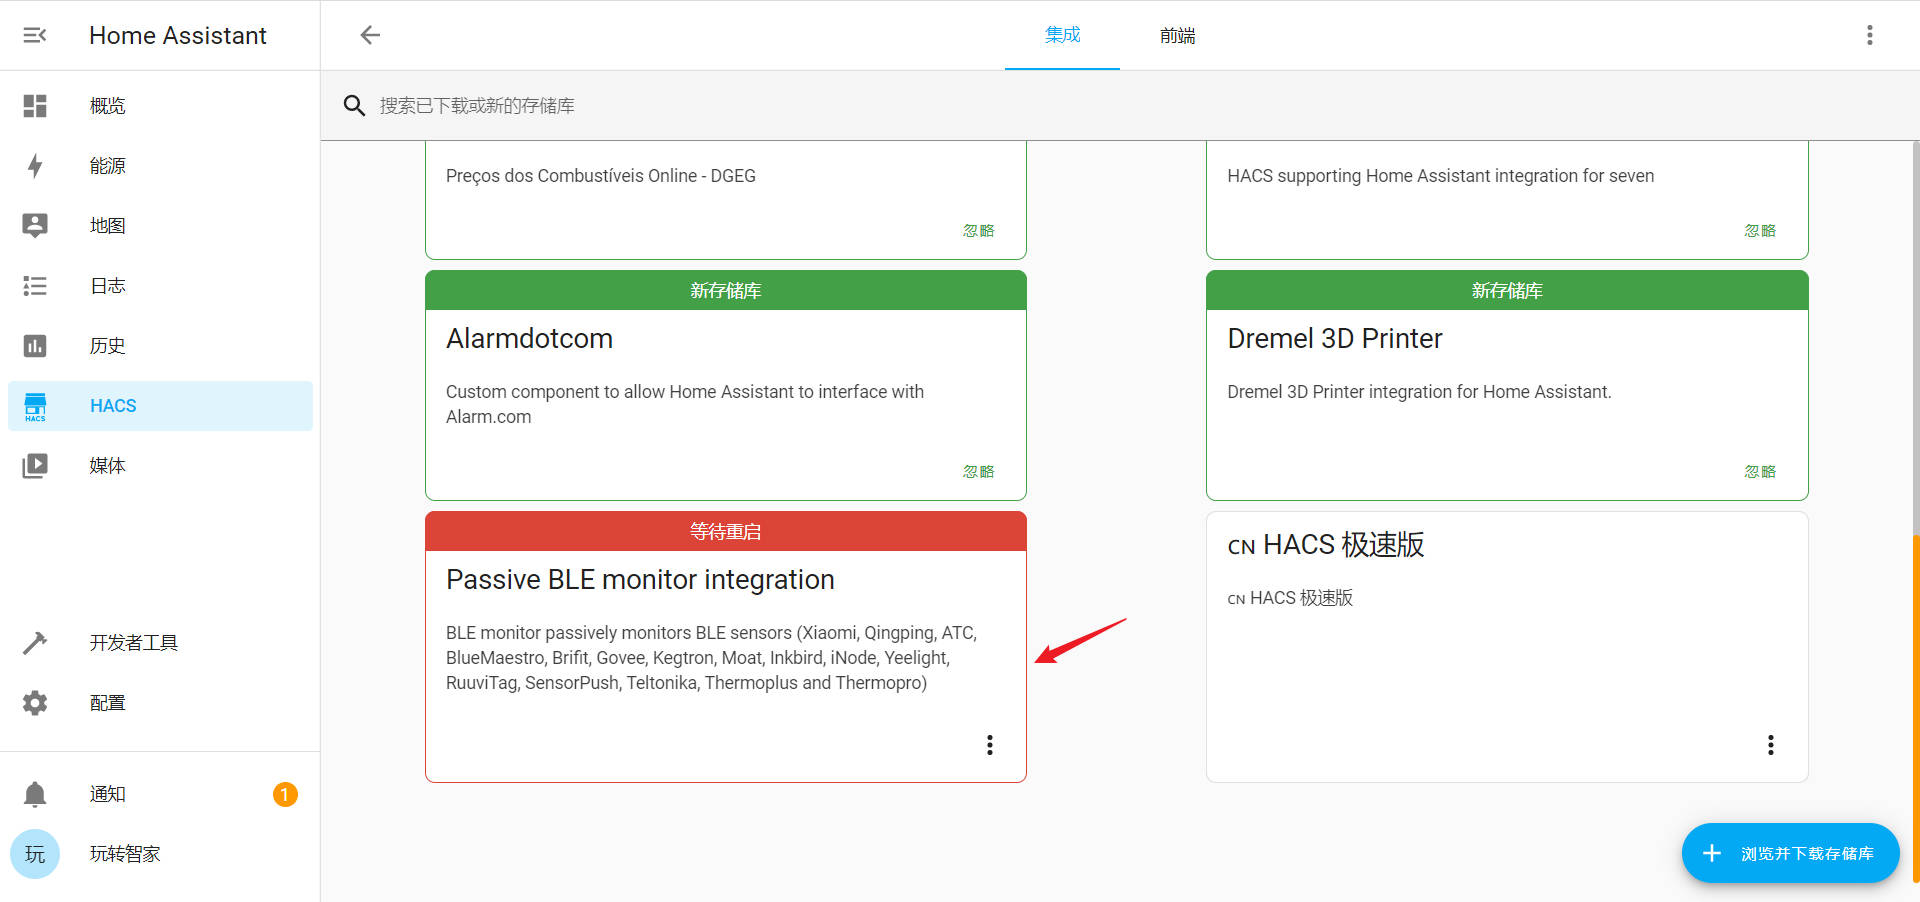
Task: Open the 日志 menu item
Action: tap(160, 285)
